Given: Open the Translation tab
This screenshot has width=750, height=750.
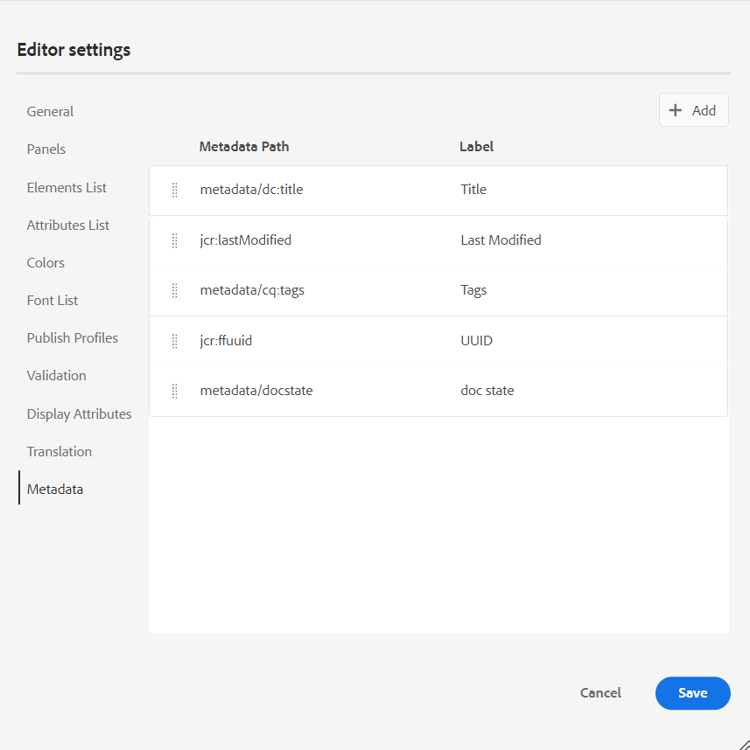Looking at the screenshot, I should point(59,451).
